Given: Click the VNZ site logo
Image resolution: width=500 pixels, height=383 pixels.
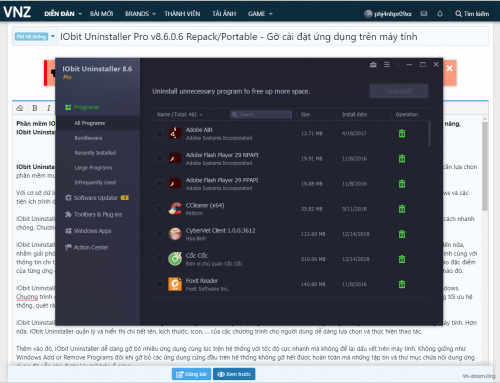Looking at the screenshot, I should tap(17, 12).
